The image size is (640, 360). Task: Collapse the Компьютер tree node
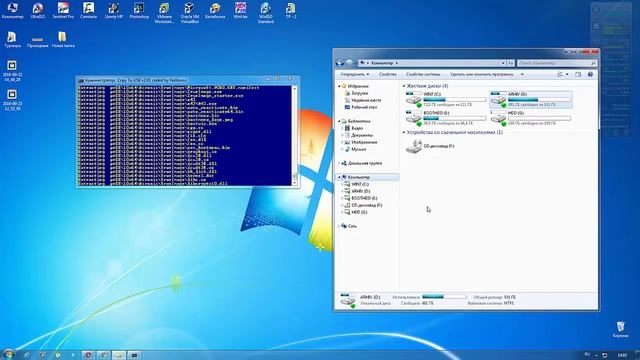tap(339, 177)
